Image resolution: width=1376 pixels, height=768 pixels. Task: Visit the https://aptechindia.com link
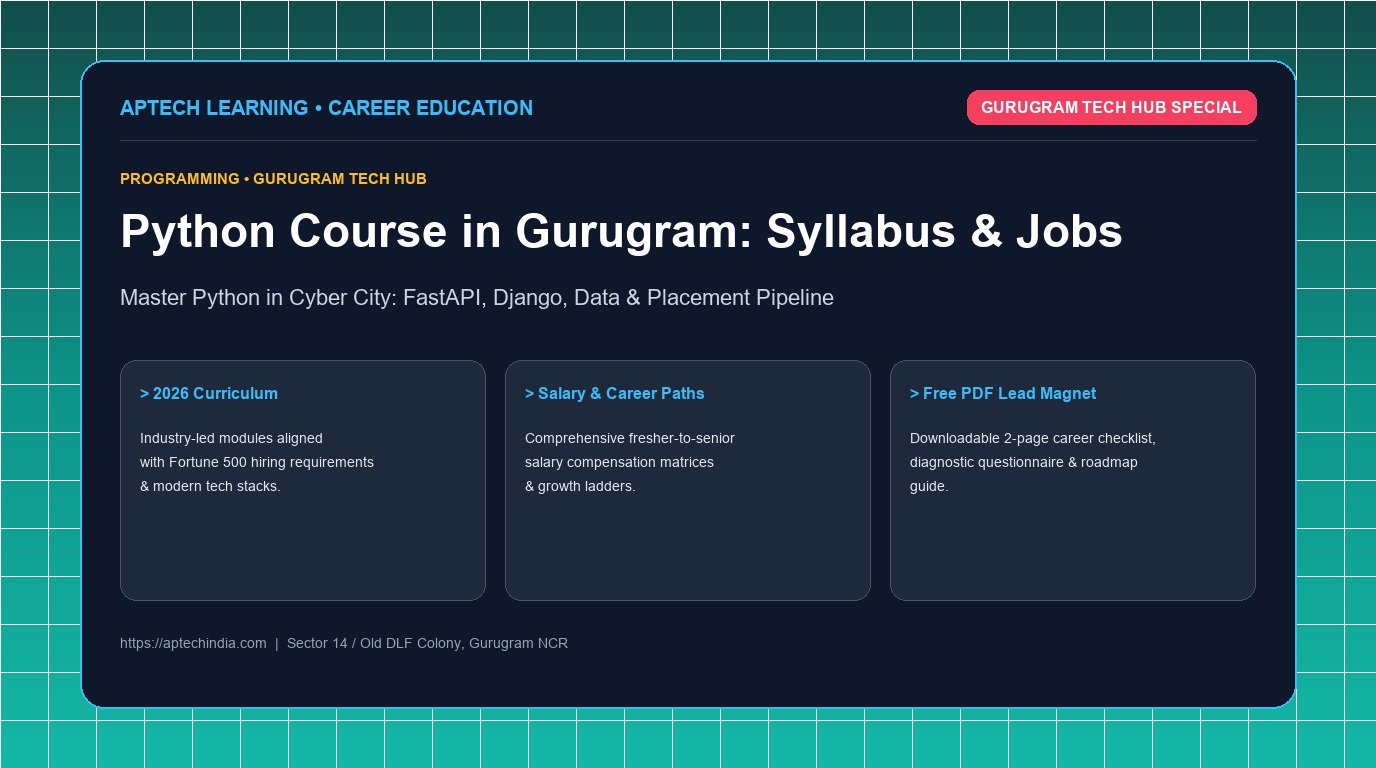point(193,644)
